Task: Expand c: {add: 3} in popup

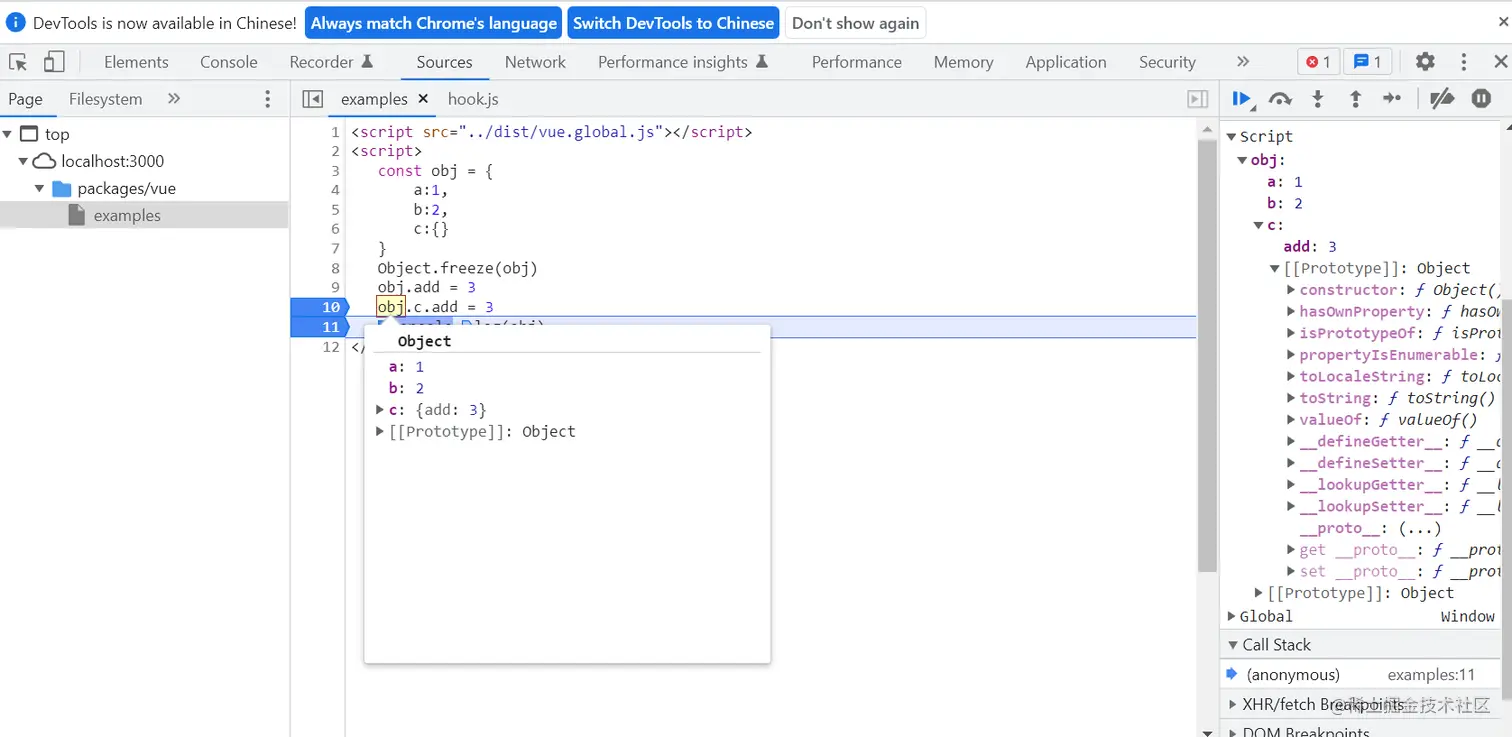Action: [380, 410]
